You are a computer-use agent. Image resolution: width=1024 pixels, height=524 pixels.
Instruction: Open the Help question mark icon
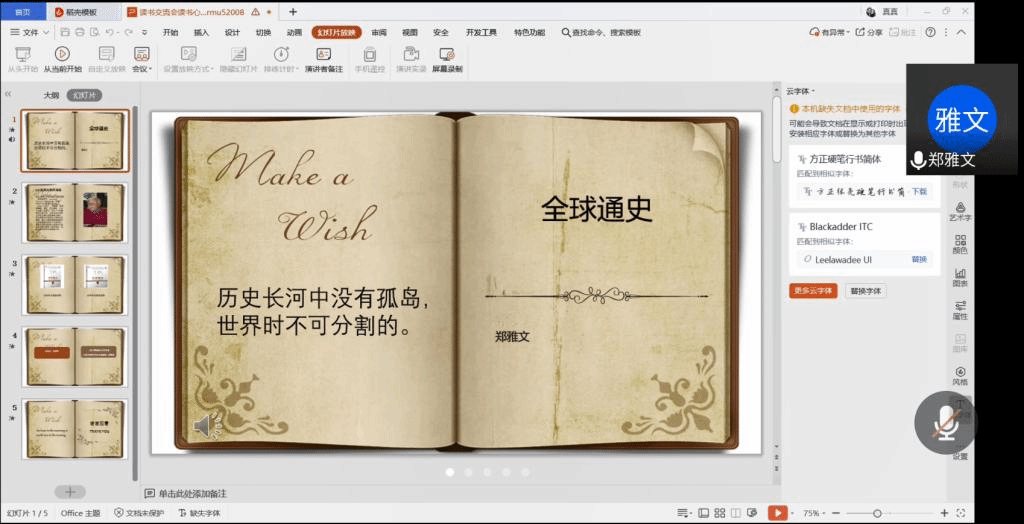pos(930,32)
